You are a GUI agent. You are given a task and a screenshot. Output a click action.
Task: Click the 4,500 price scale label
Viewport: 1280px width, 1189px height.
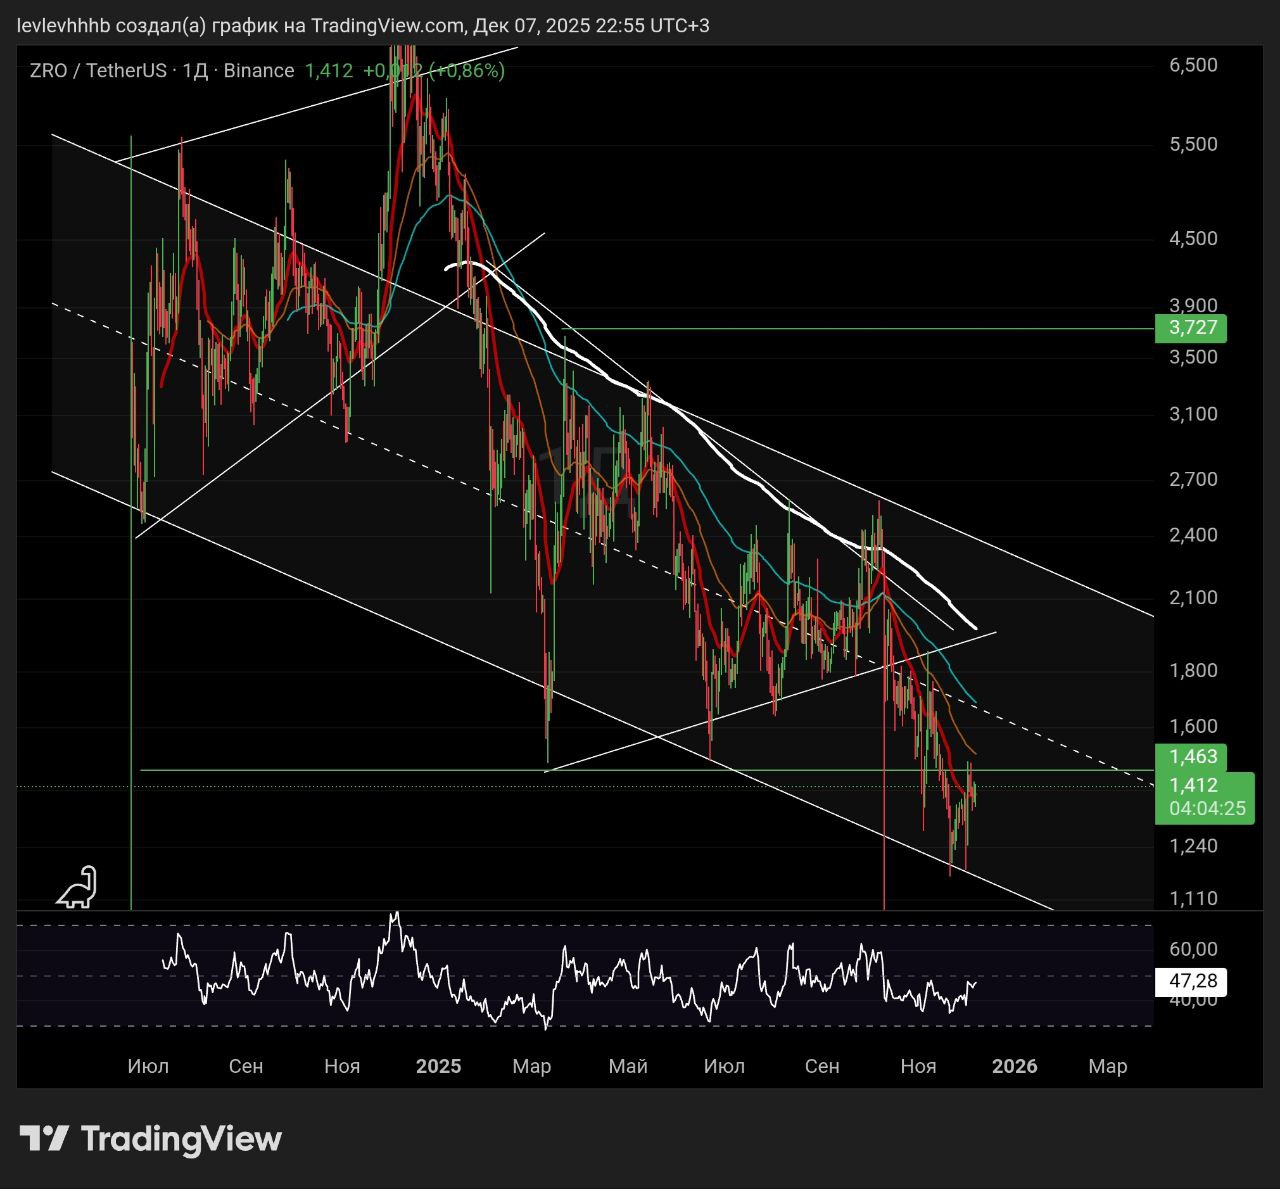point(1193,238)
